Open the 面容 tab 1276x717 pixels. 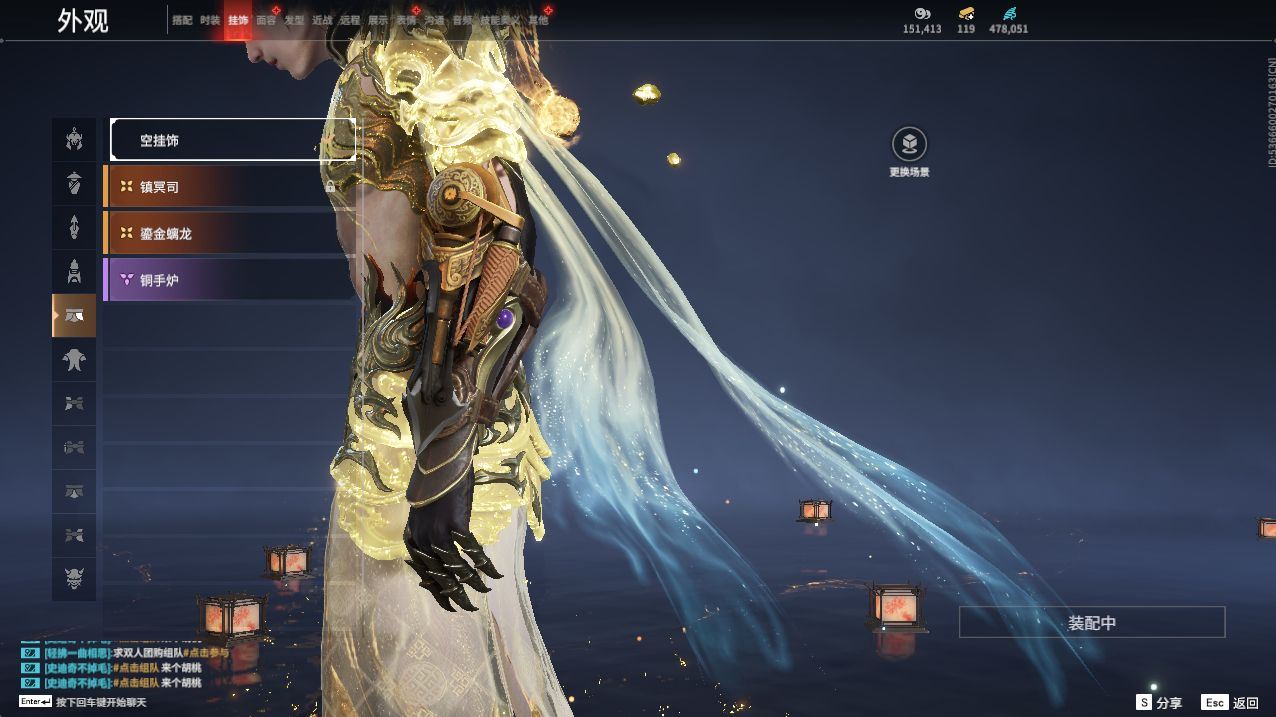coord(266,20)
